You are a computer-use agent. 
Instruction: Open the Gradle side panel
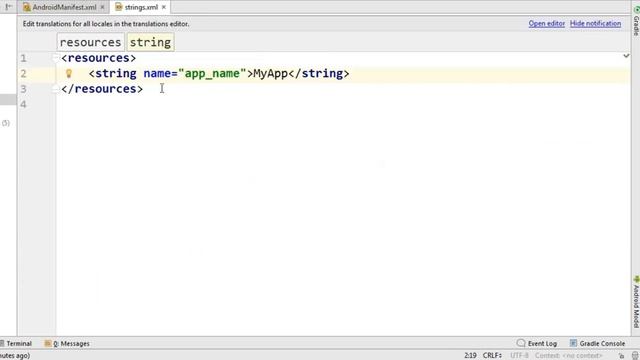(636, 21)
